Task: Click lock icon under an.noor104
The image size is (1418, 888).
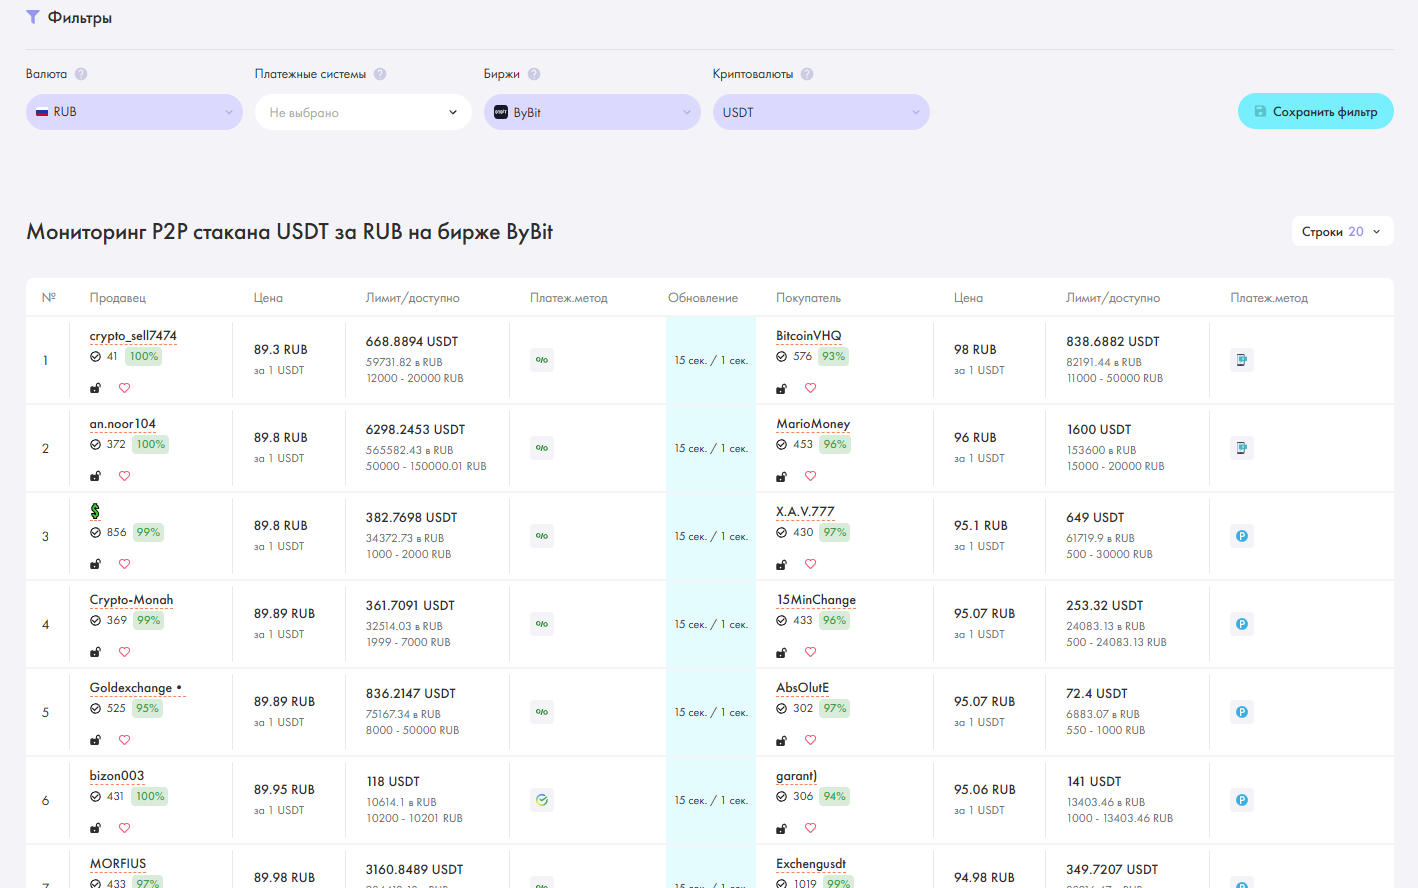Action: pos(95,476)
